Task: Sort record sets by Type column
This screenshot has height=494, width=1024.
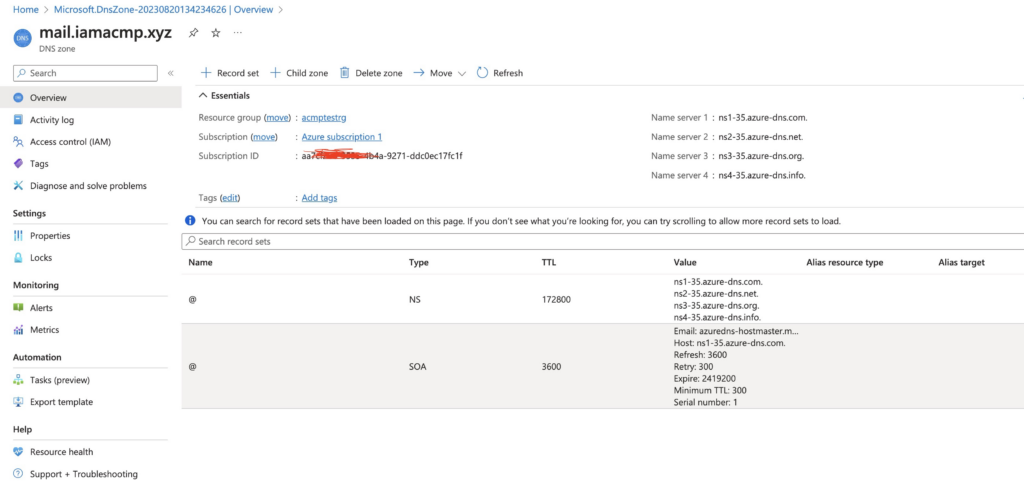Action: tap(419, 263)
